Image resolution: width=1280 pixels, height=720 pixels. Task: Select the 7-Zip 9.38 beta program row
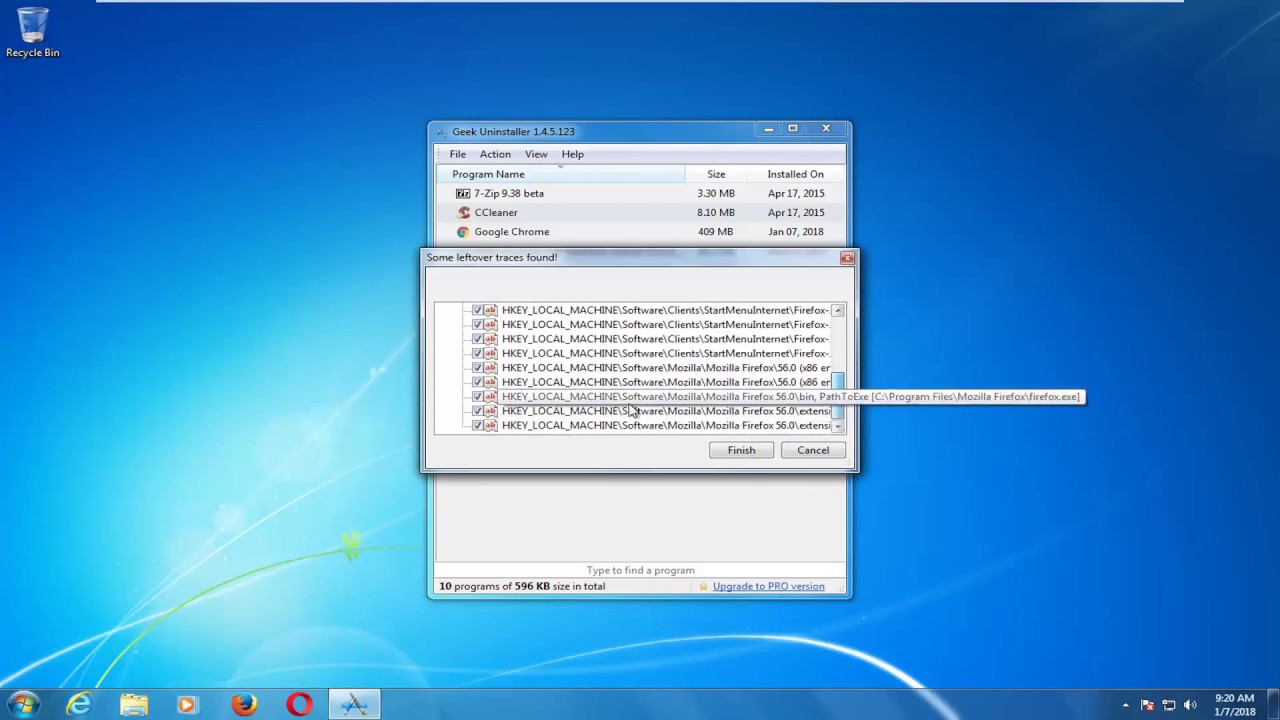[640, 193]
